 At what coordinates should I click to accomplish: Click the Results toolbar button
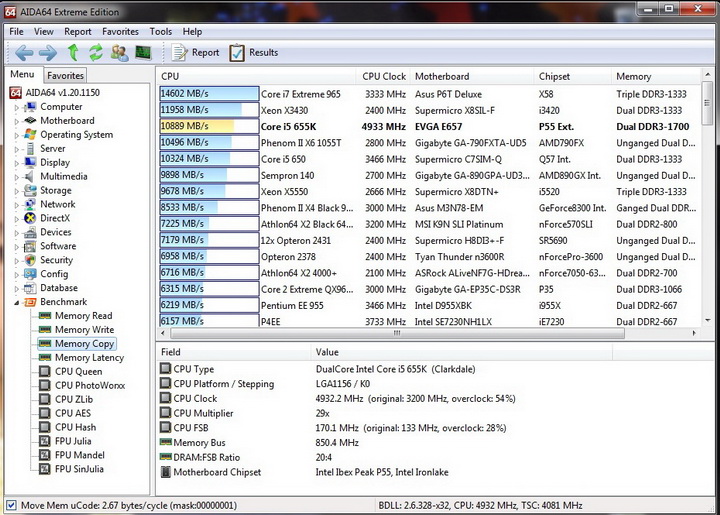(x=254, y=52)
